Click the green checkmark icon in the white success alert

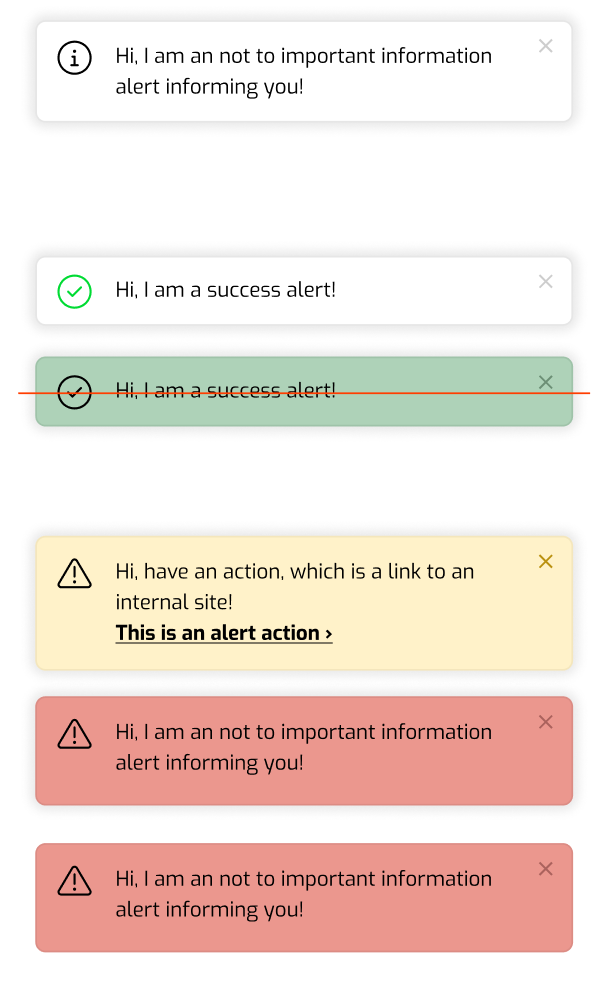tap(75, 291)
